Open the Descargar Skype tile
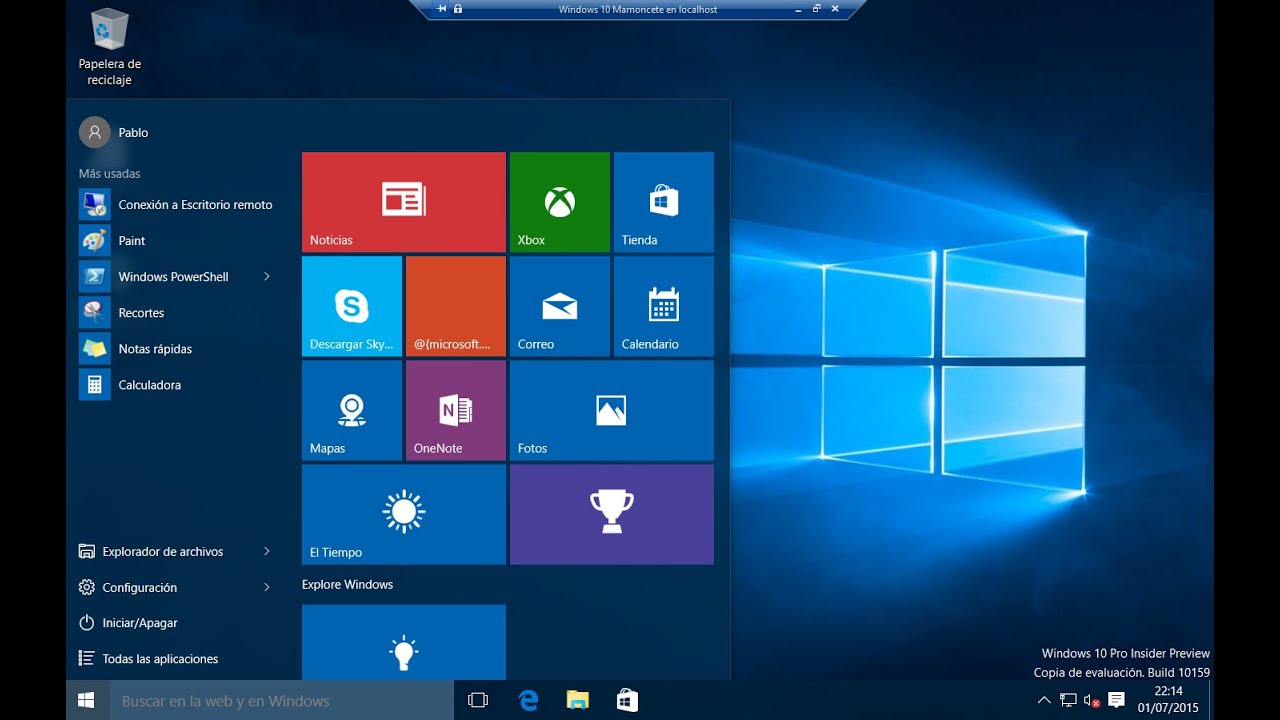Viewport: 1280px width, 720px height. 351,306
